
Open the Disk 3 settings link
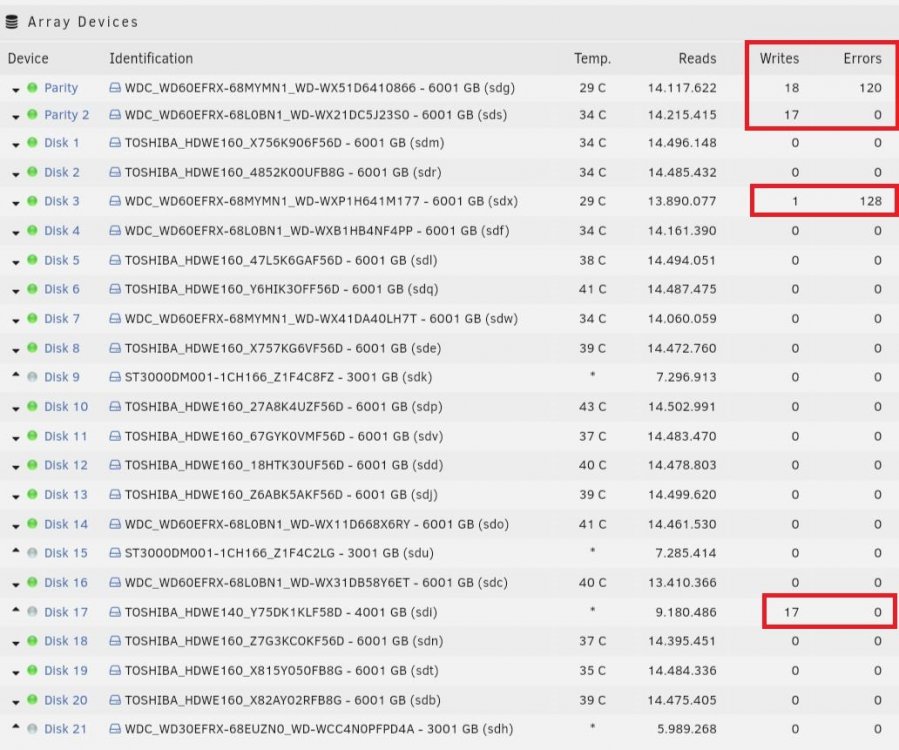tap(62, 201)
